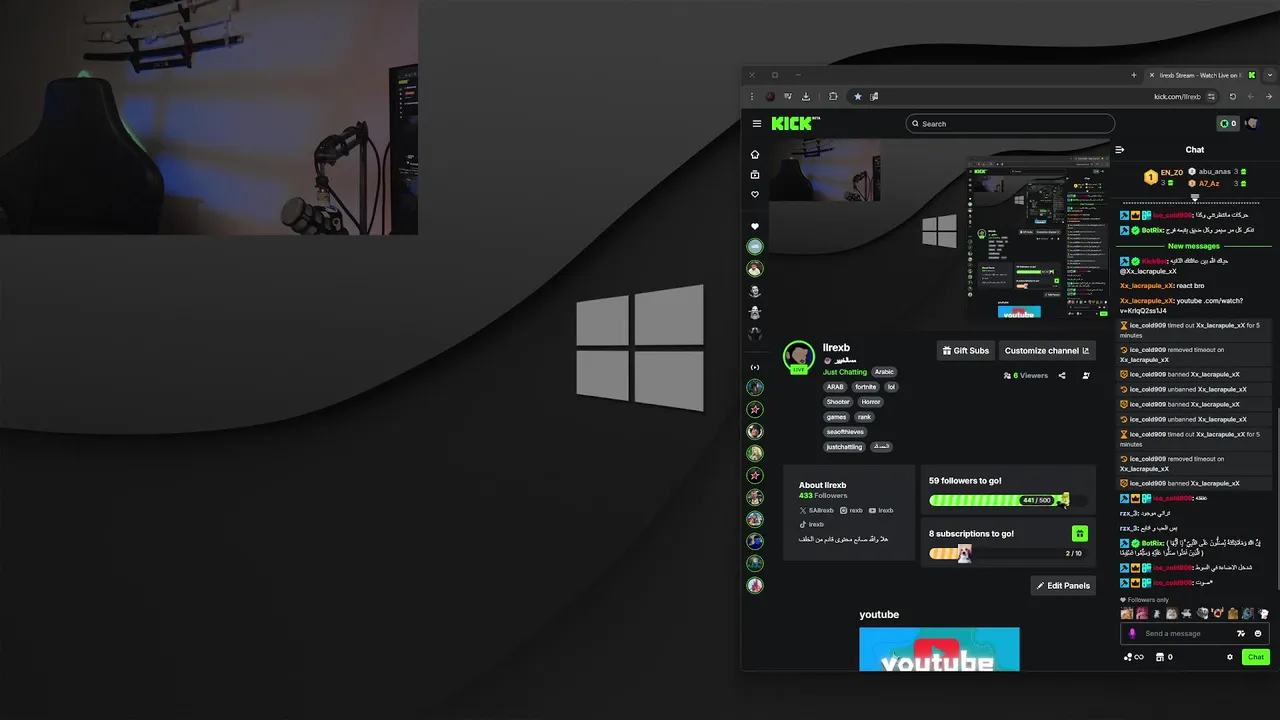Focus the Kick Search field
Screen dimensions: 1280x720
tap(1010, 124)
